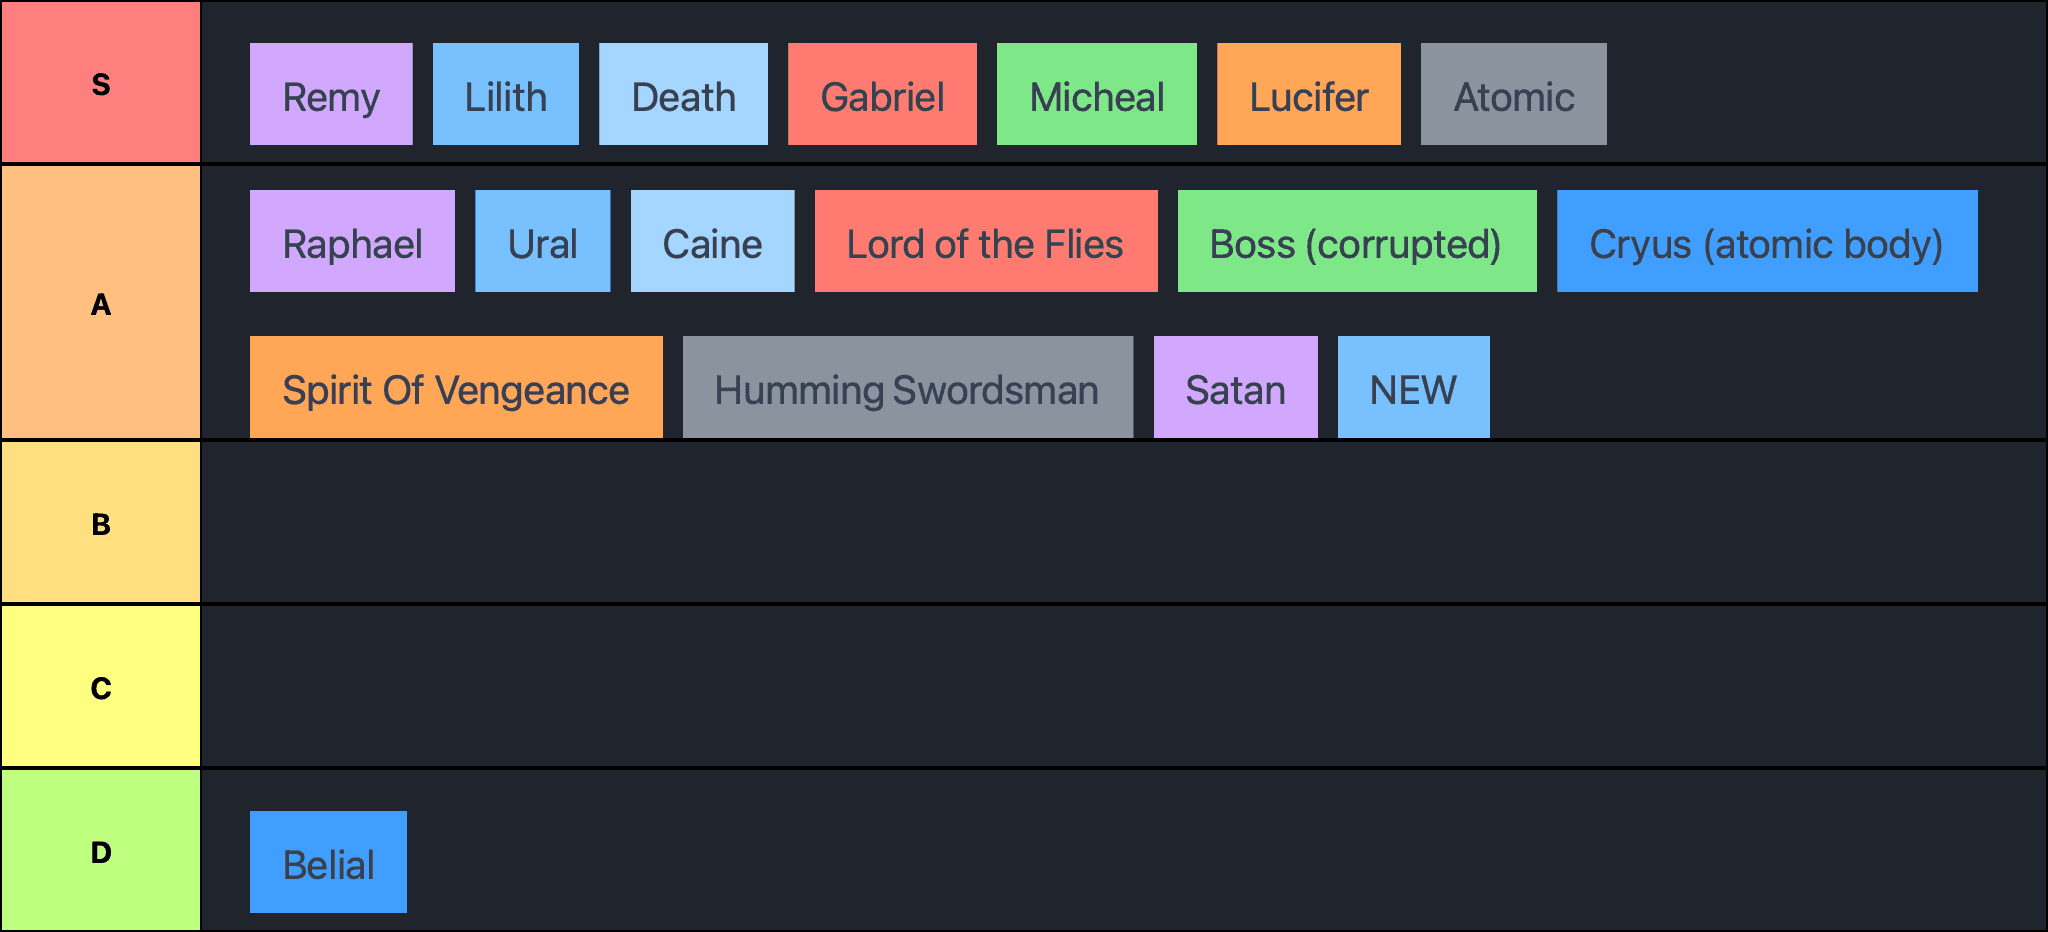
Task: Click the Remy item in S tier
Action: [x=331, y=95]
